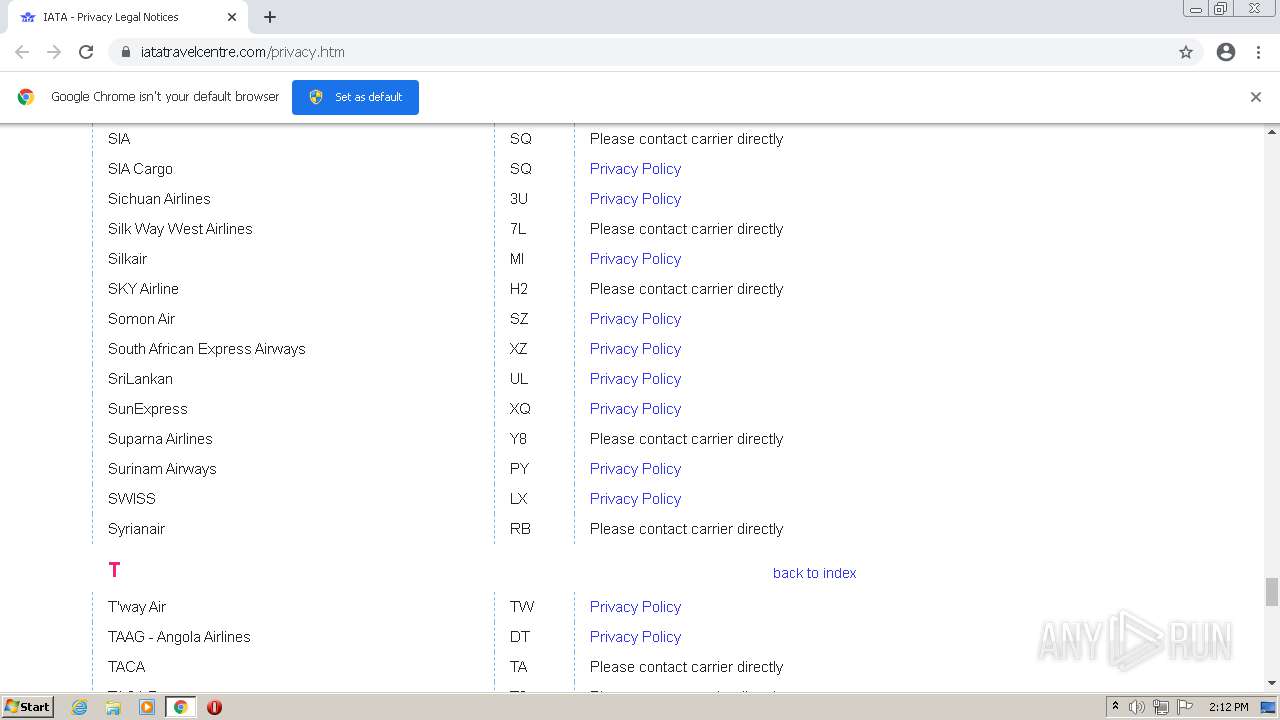Click the Action Center flag tray icon

click(1185, 707)
